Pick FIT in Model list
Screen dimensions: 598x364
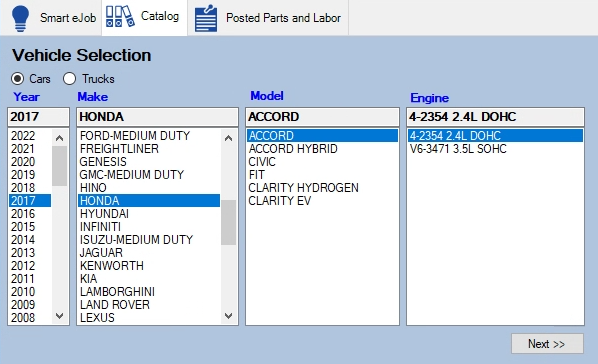click(x=322, y=175)
